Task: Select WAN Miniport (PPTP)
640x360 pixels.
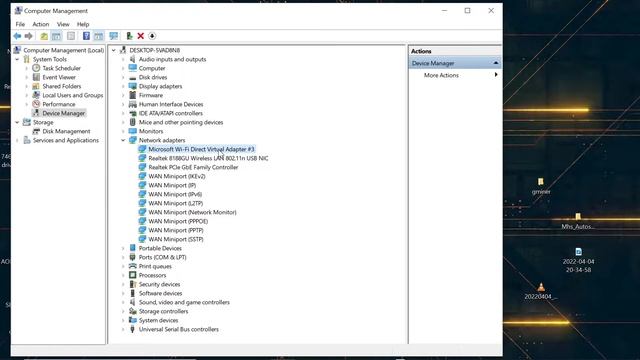Action: (176, 230)
